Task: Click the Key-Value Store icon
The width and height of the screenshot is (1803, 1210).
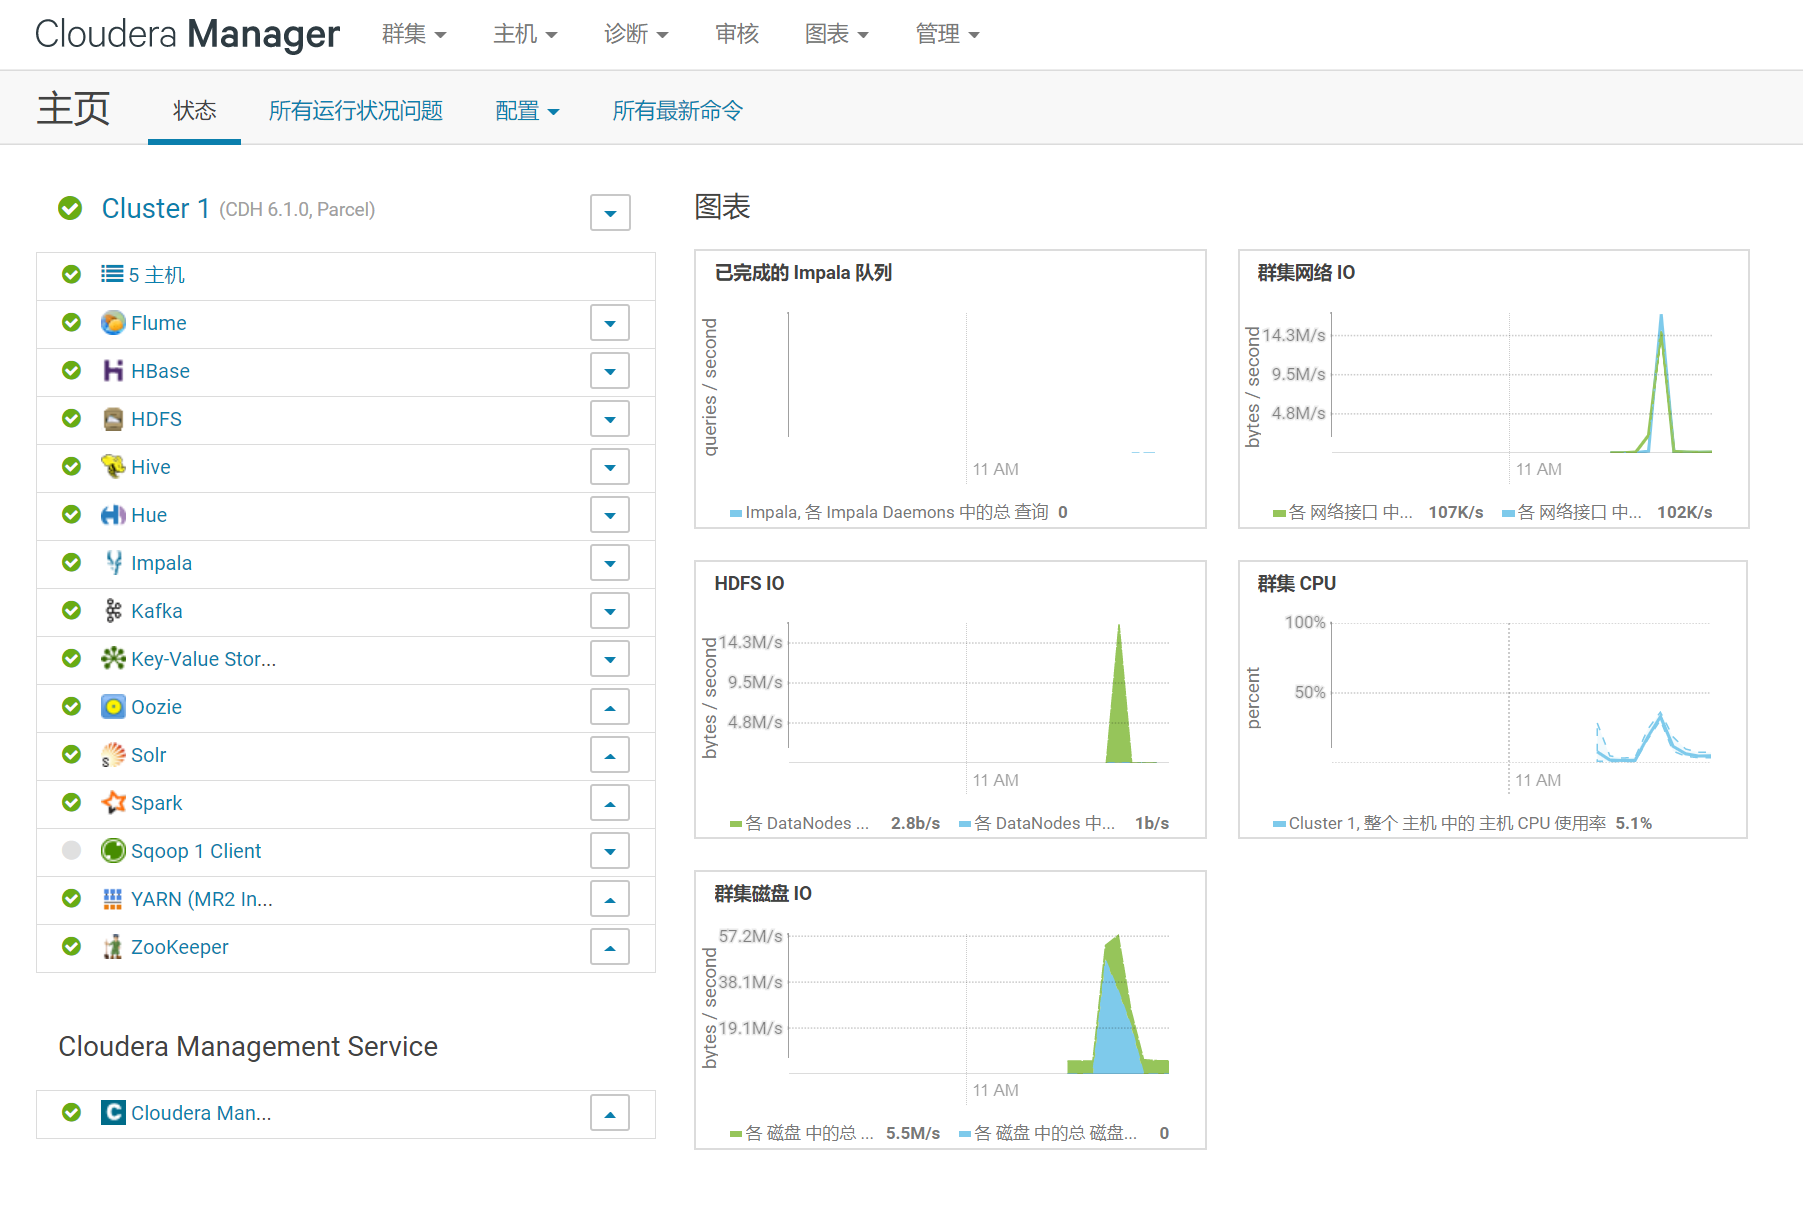Action: pyautogui.click(x=113, y=659)
